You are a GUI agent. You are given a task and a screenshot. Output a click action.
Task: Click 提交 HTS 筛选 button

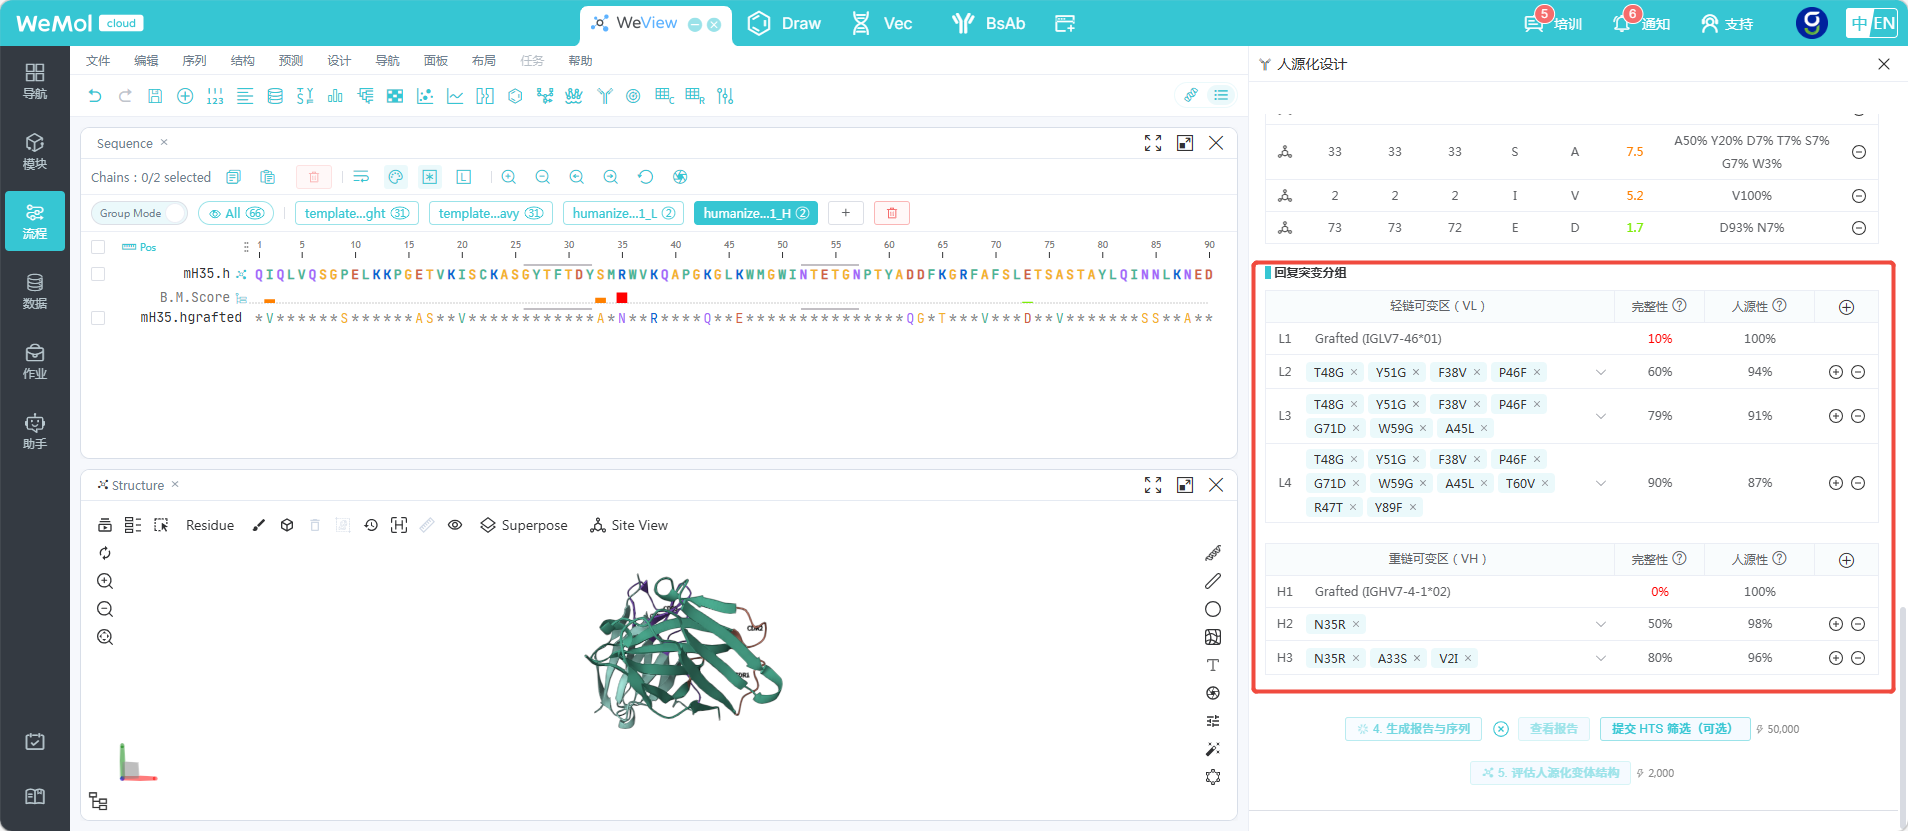click(x=1675, y=729)
